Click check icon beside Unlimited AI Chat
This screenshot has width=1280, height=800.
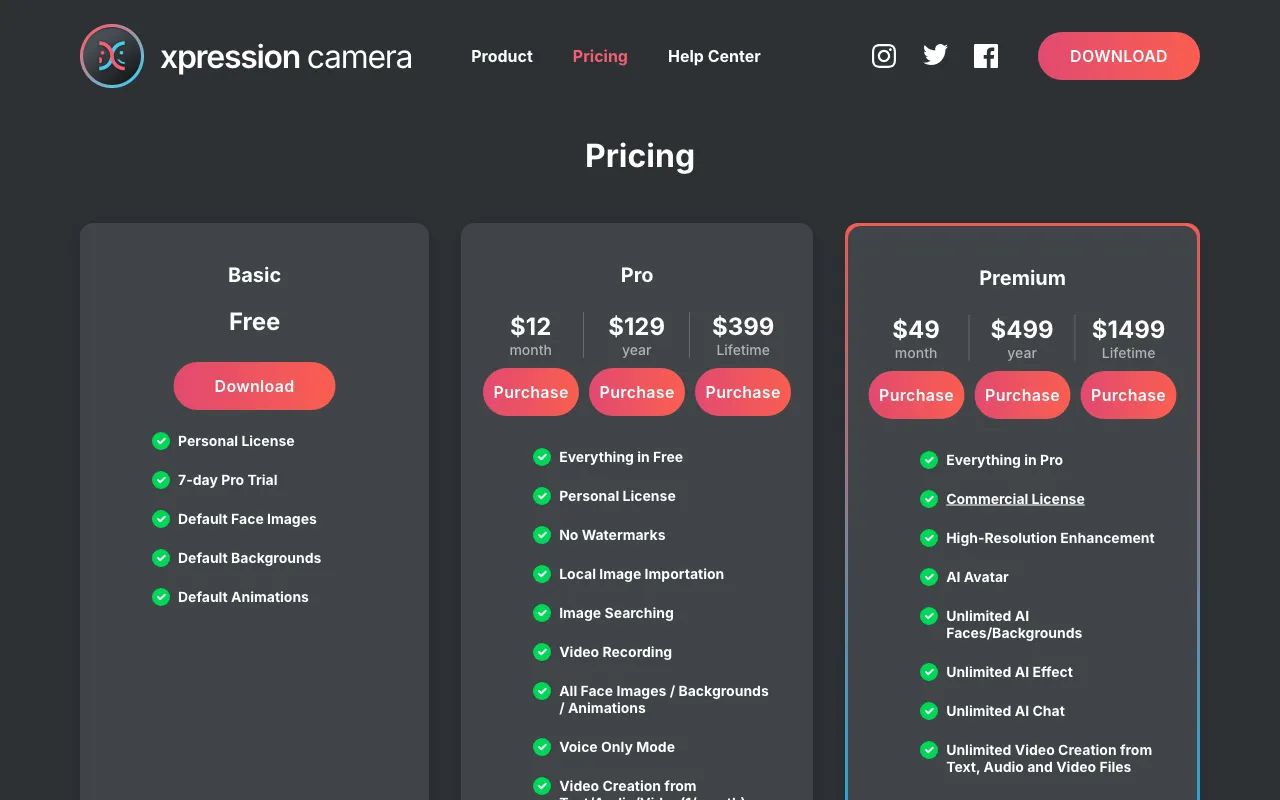point(929,711)
